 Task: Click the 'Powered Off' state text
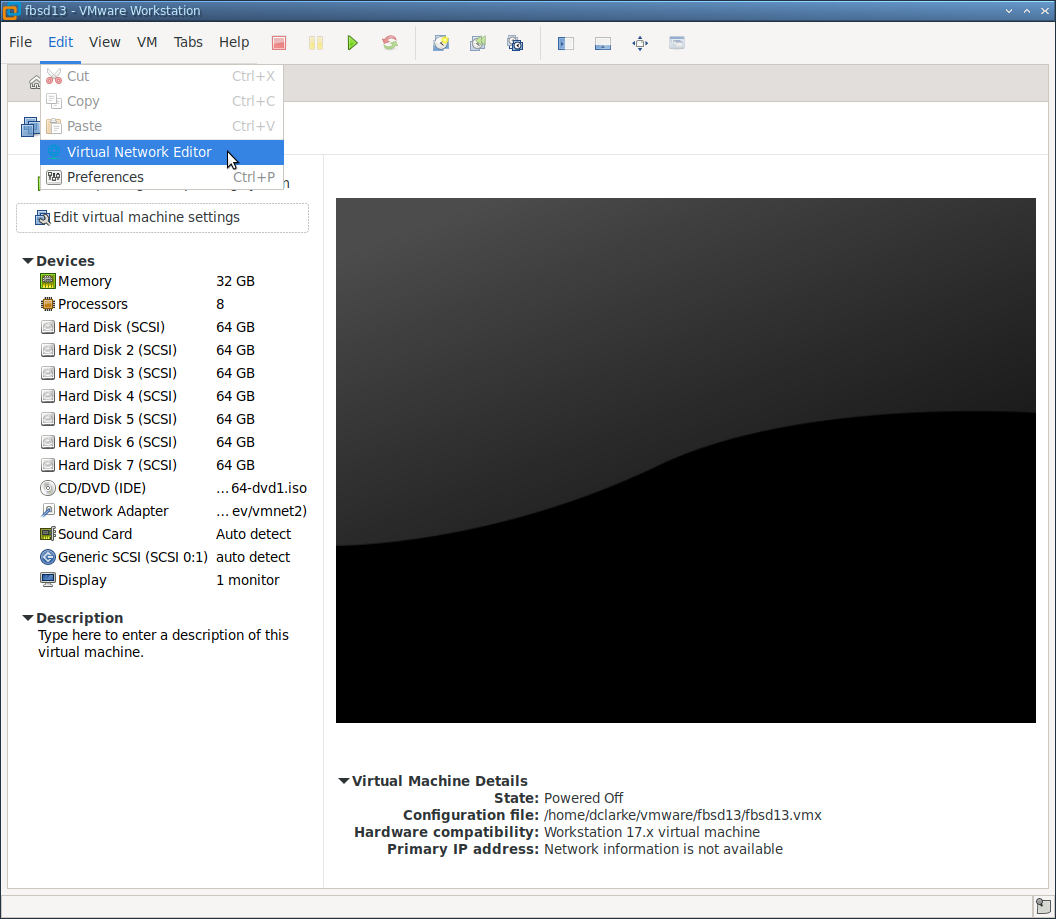tap(583, 798)
